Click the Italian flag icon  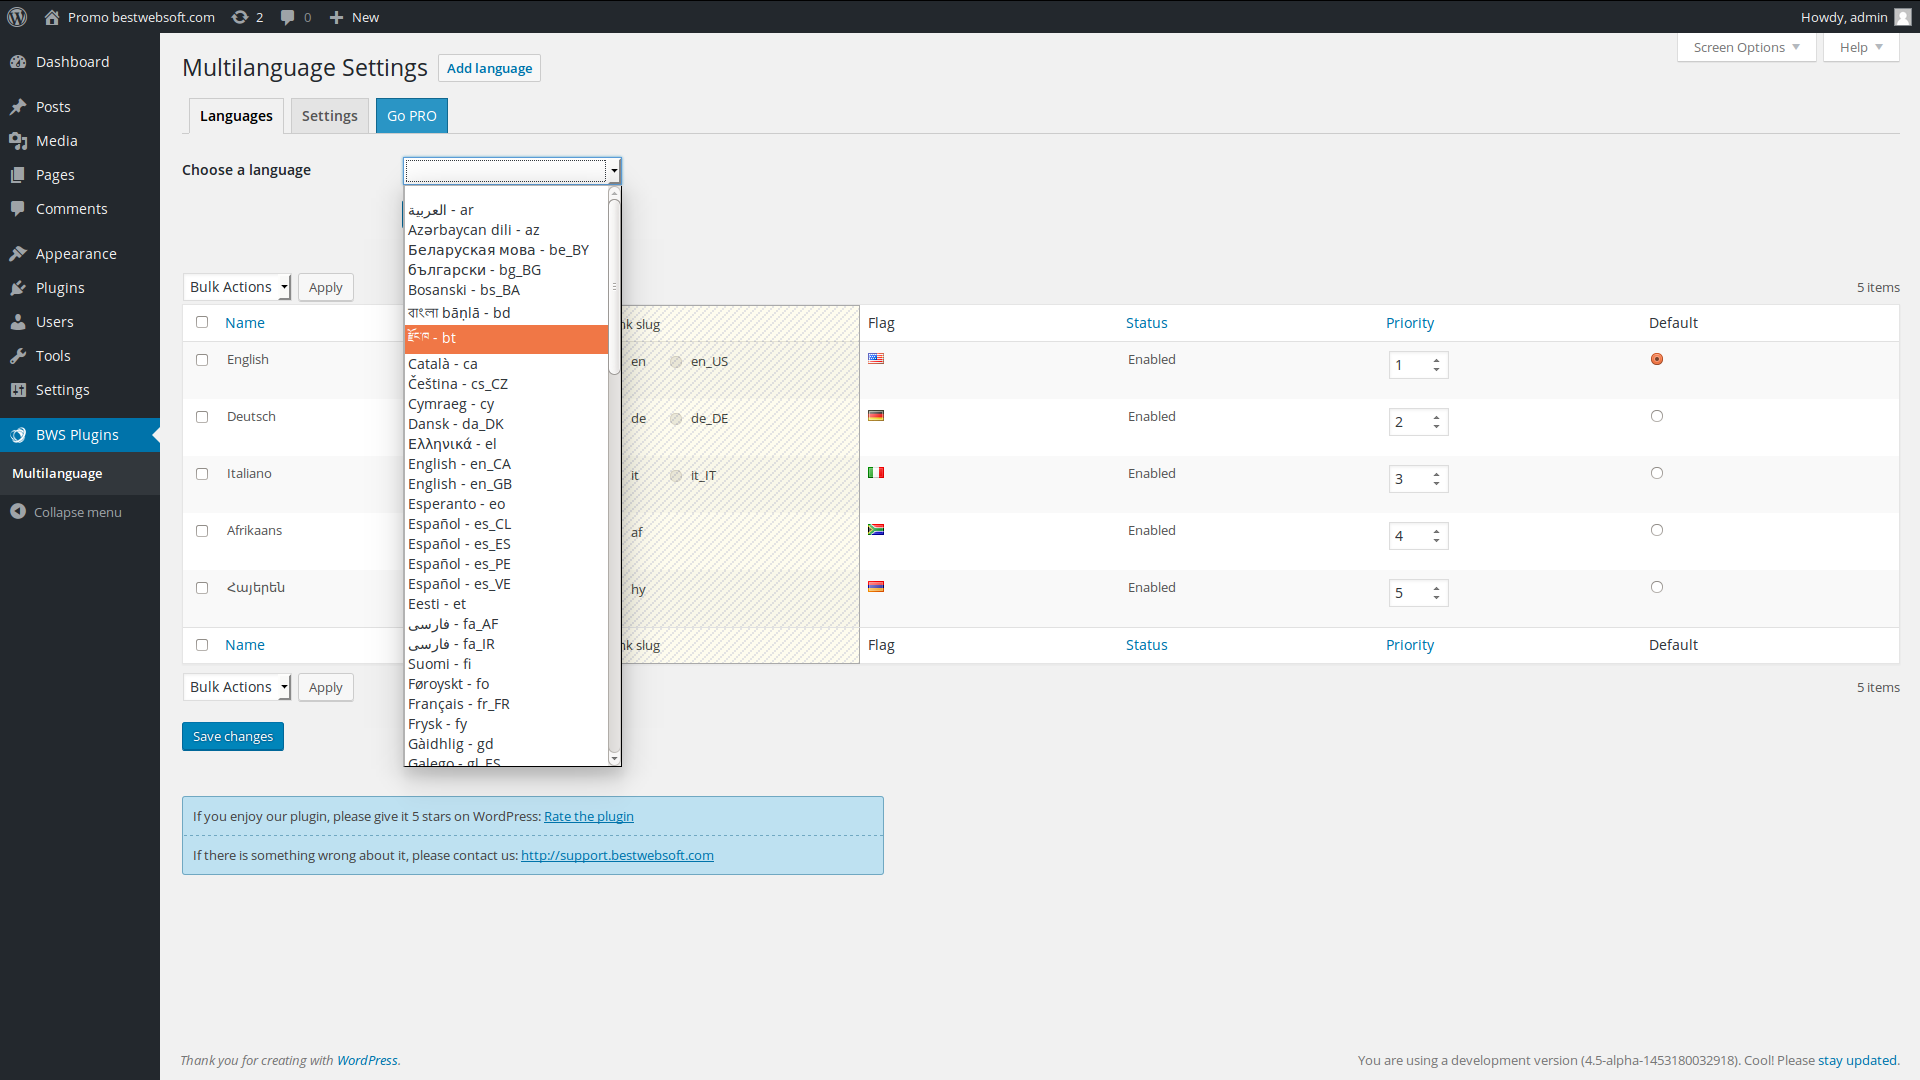(876, 473)
